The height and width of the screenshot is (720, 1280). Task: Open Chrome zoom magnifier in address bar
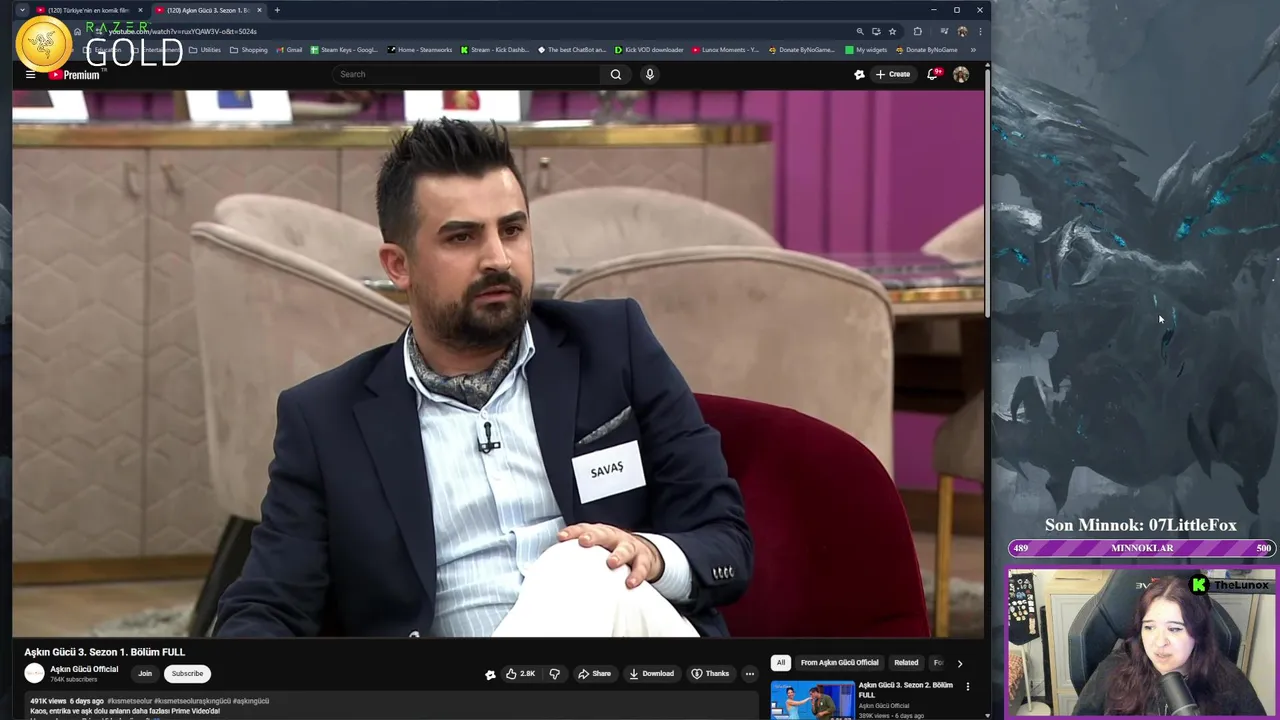[860, 31]
